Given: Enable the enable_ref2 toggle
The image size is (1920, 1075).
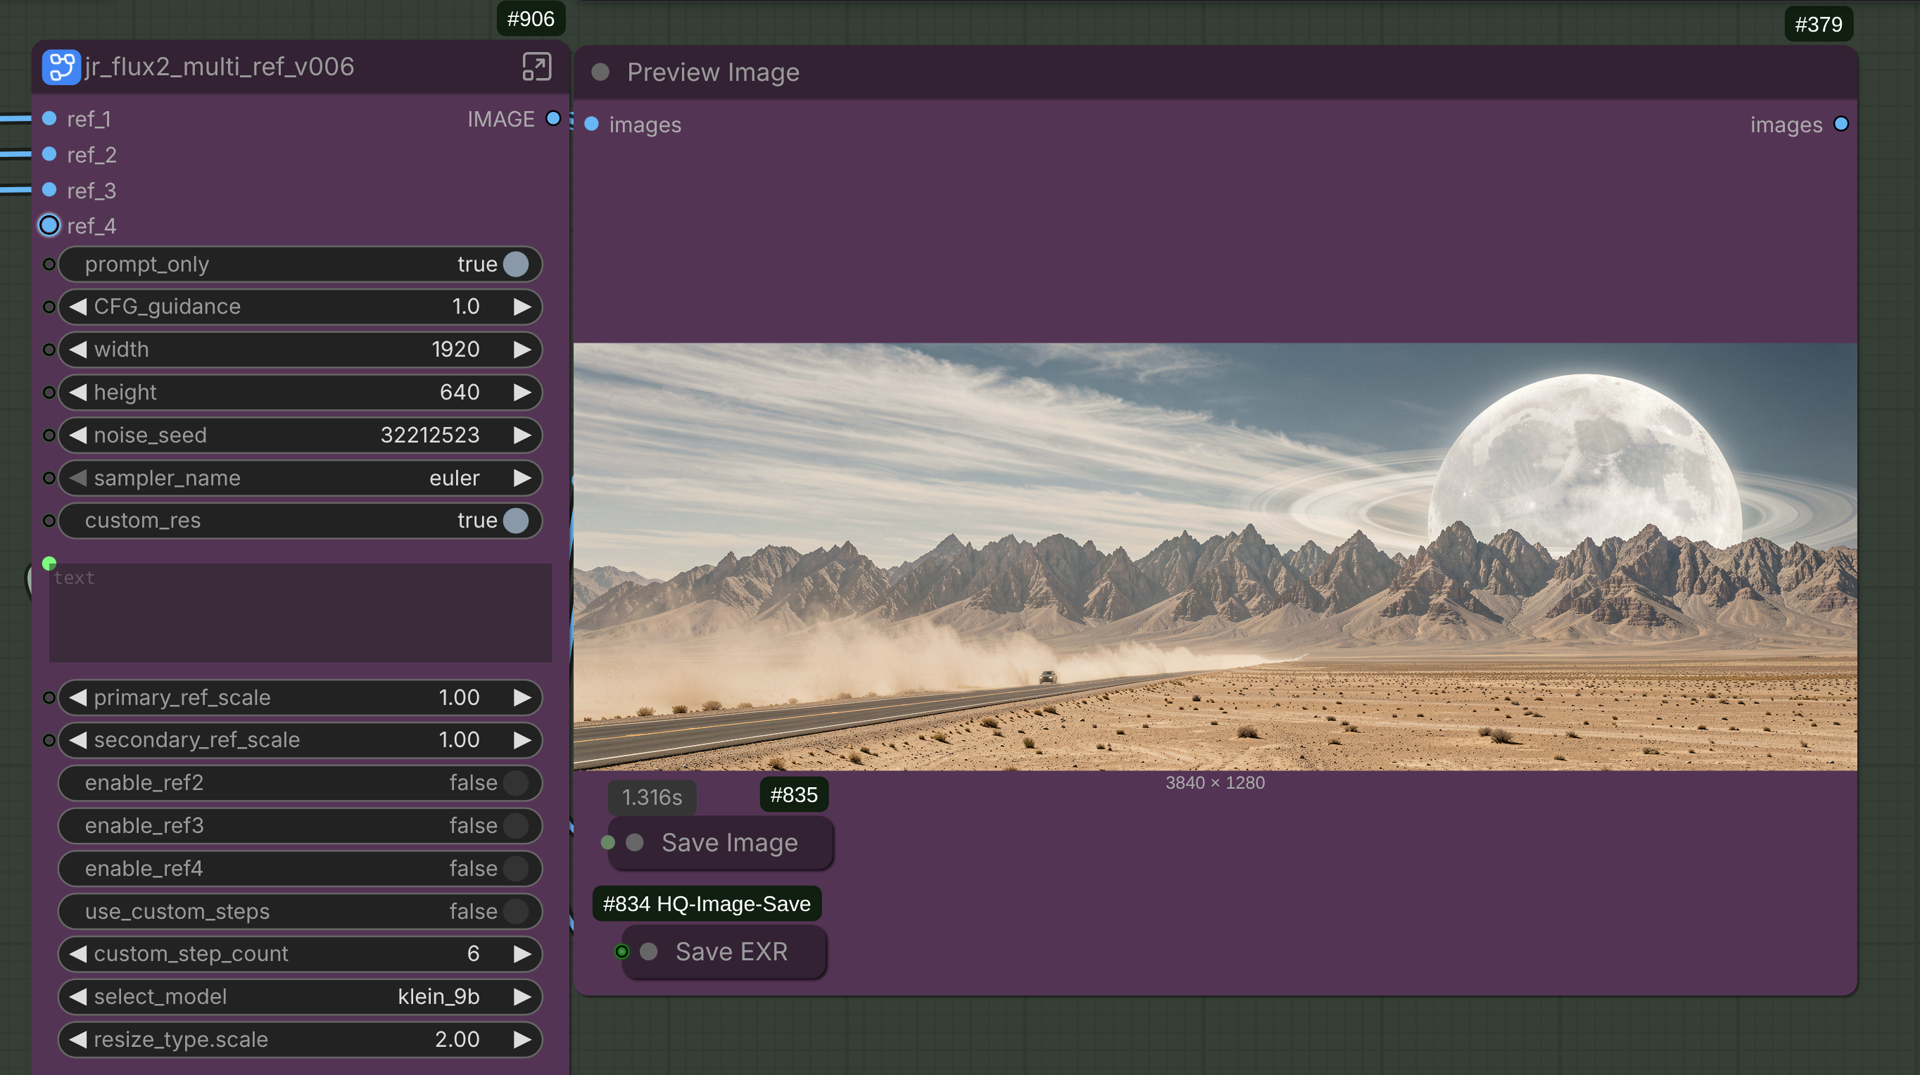Looking at the screenshot, I should click(516, 783).
